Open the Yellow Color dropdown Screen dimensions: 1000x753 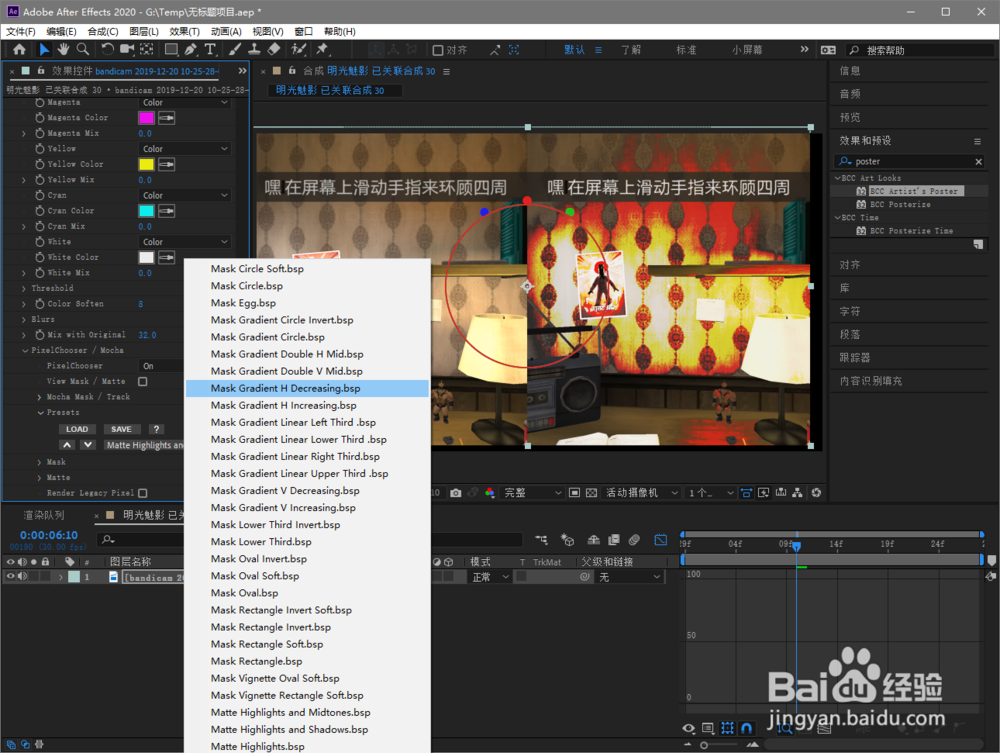point(184,149)
